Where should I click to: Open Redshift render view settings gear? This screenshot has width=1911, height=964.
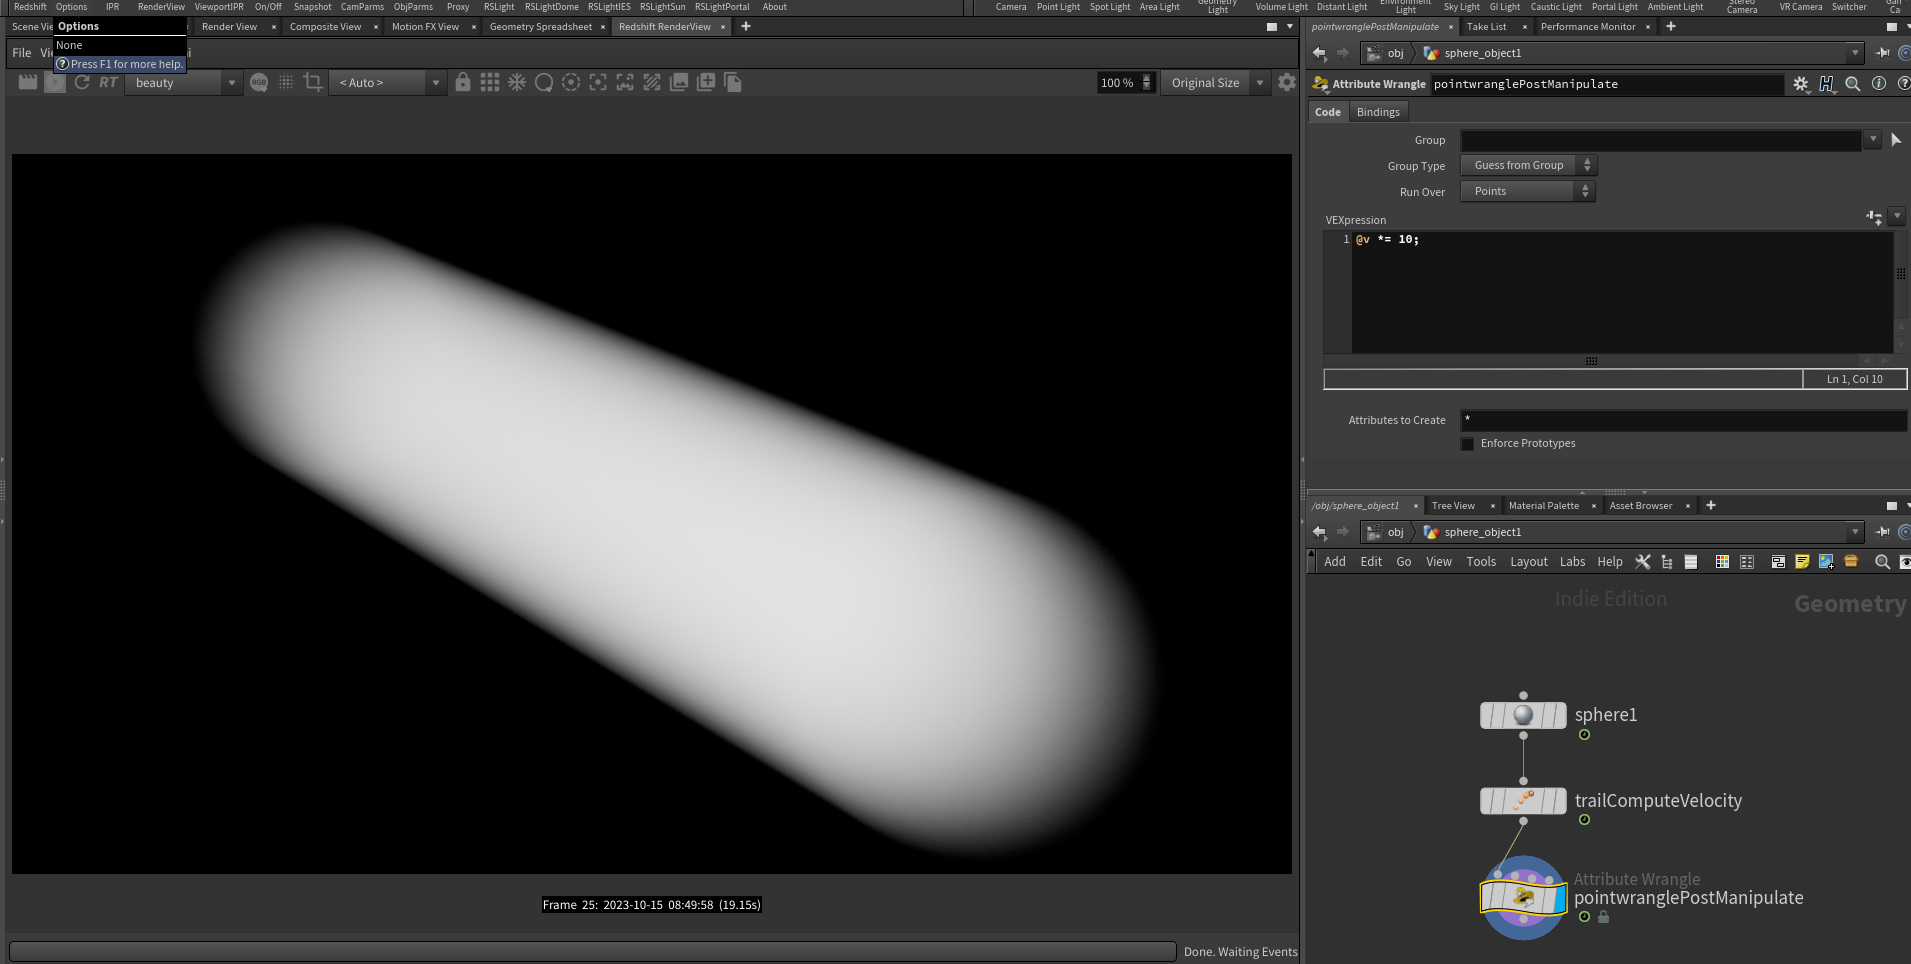(1287, 83)
